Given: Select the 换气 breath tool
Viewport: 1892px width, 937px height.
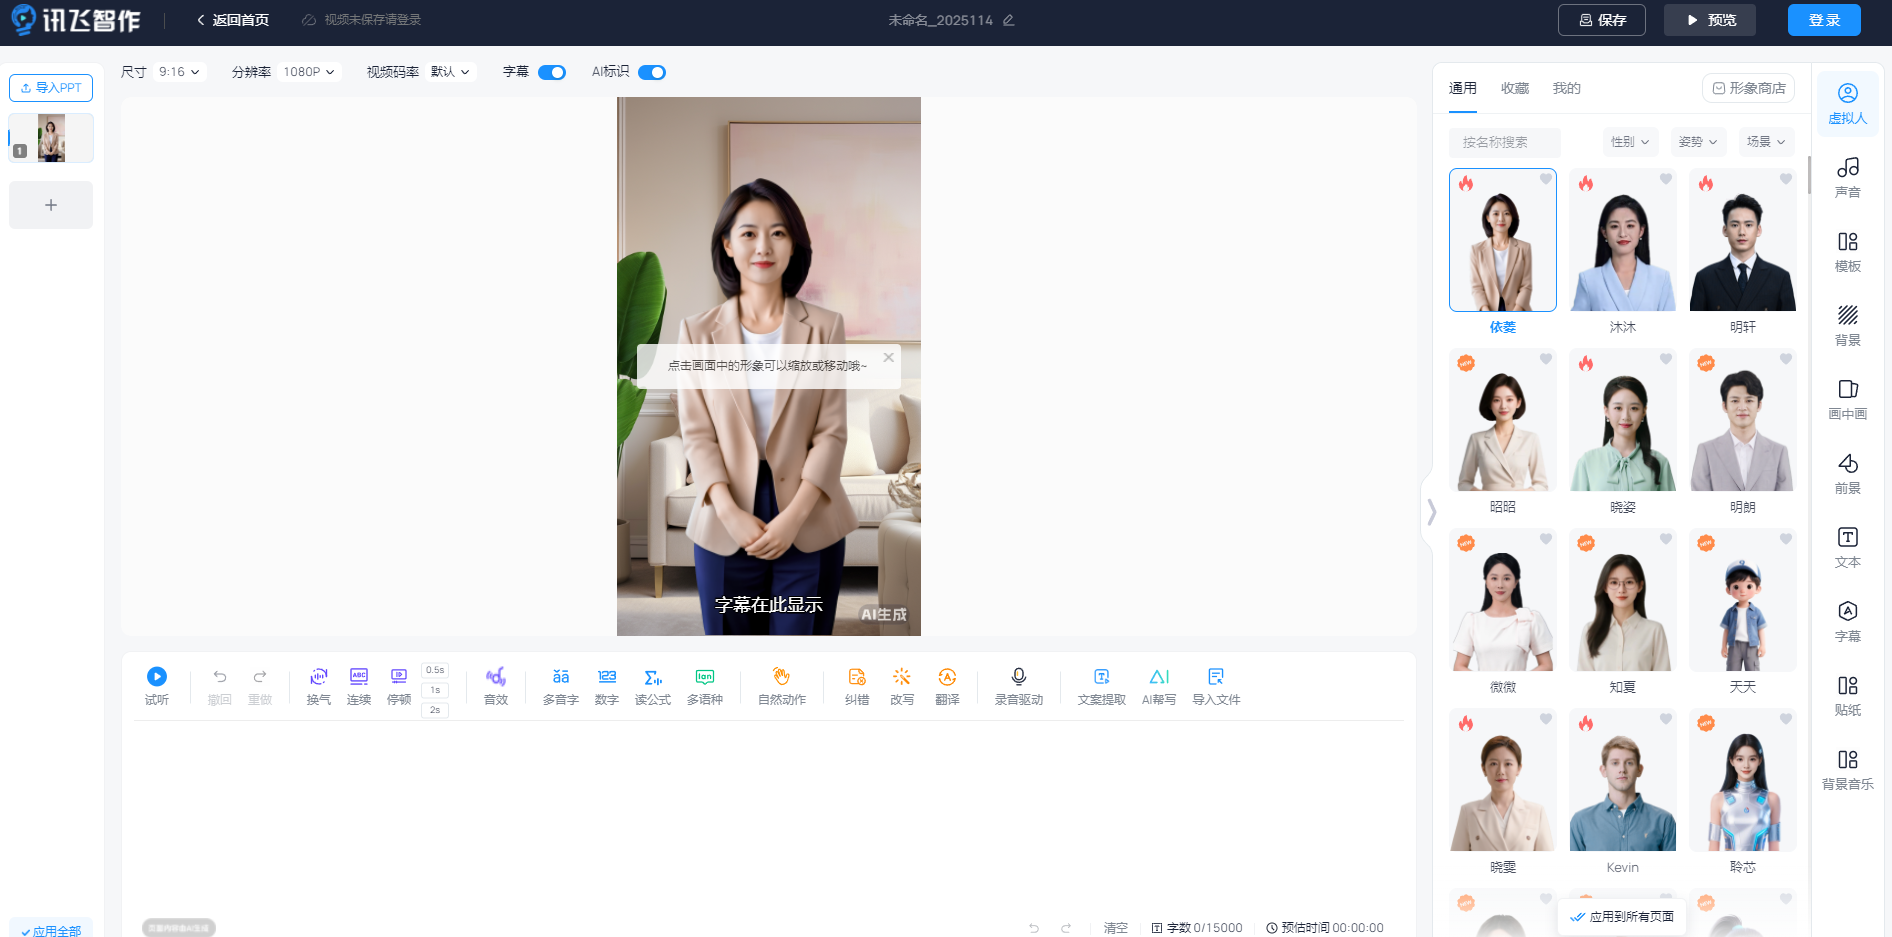Looking at the screenshot, I should 318,677.
